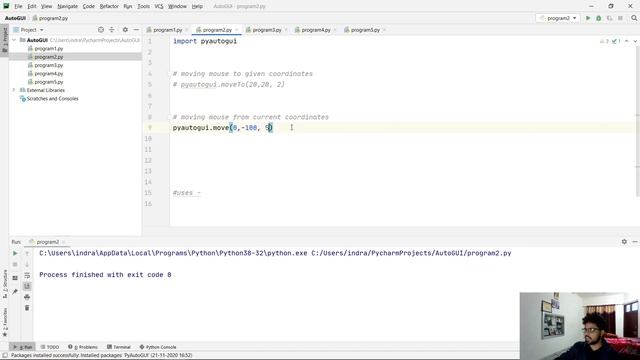
Task: Click the editor warnings inspection indicator
Action: click(x=610, y=41)
